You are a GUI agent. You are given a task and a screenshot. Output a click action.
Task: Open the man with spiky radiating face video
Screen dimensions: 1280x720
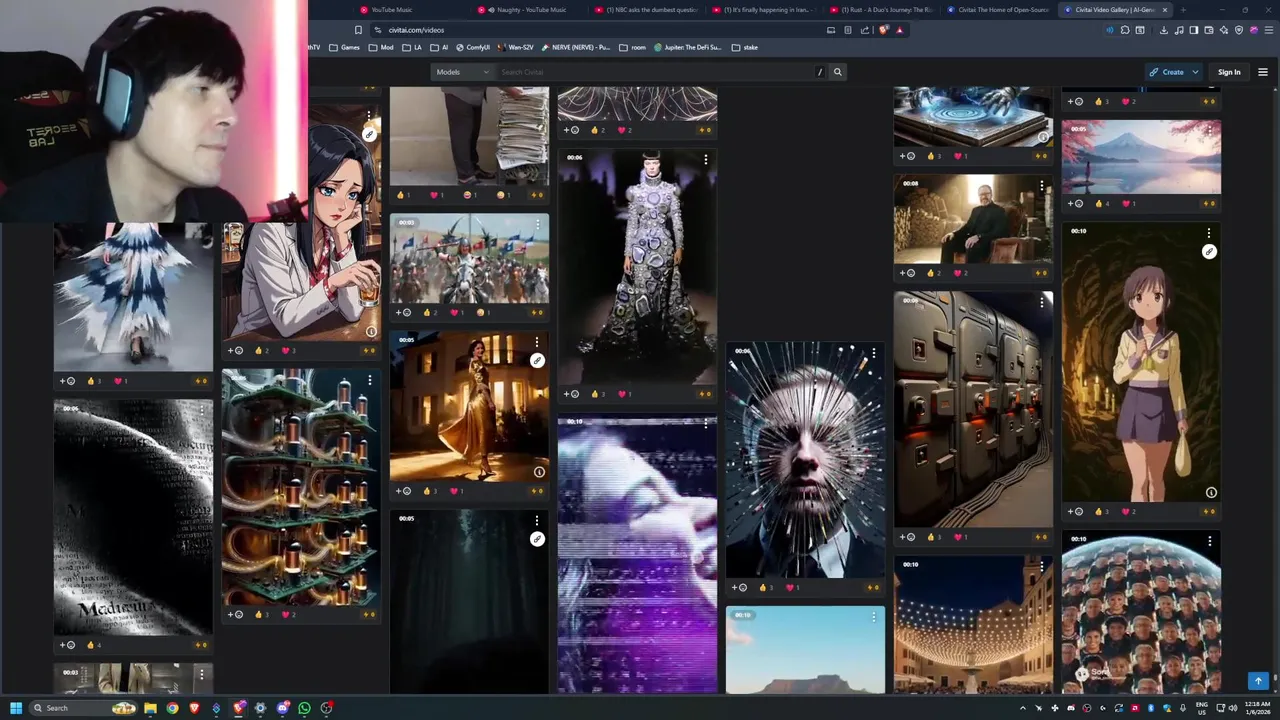tap(805, 460)
